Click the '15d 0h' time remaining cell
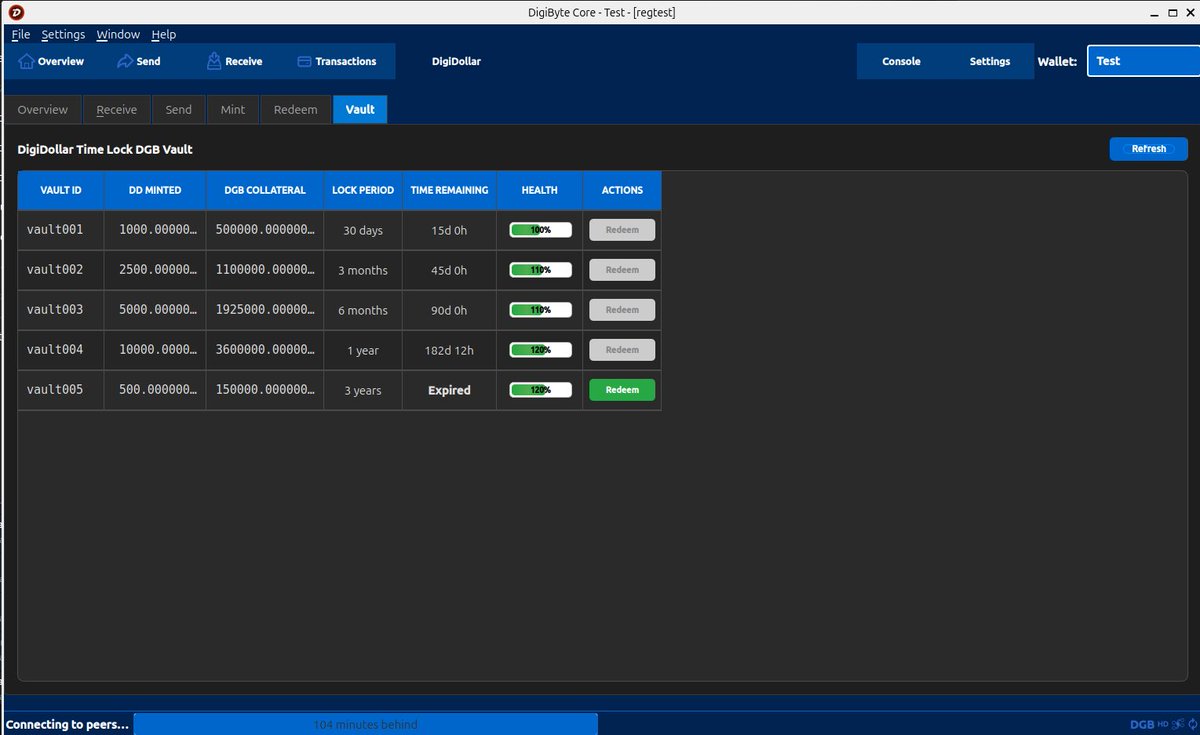1200x735 pixels. click(449, 230)
